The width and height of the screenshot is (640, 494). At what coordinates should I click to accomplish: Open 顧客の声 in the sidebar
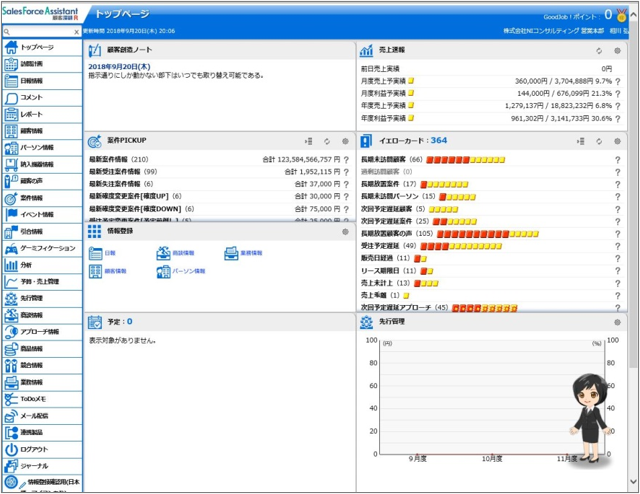[x=42, y=181]
